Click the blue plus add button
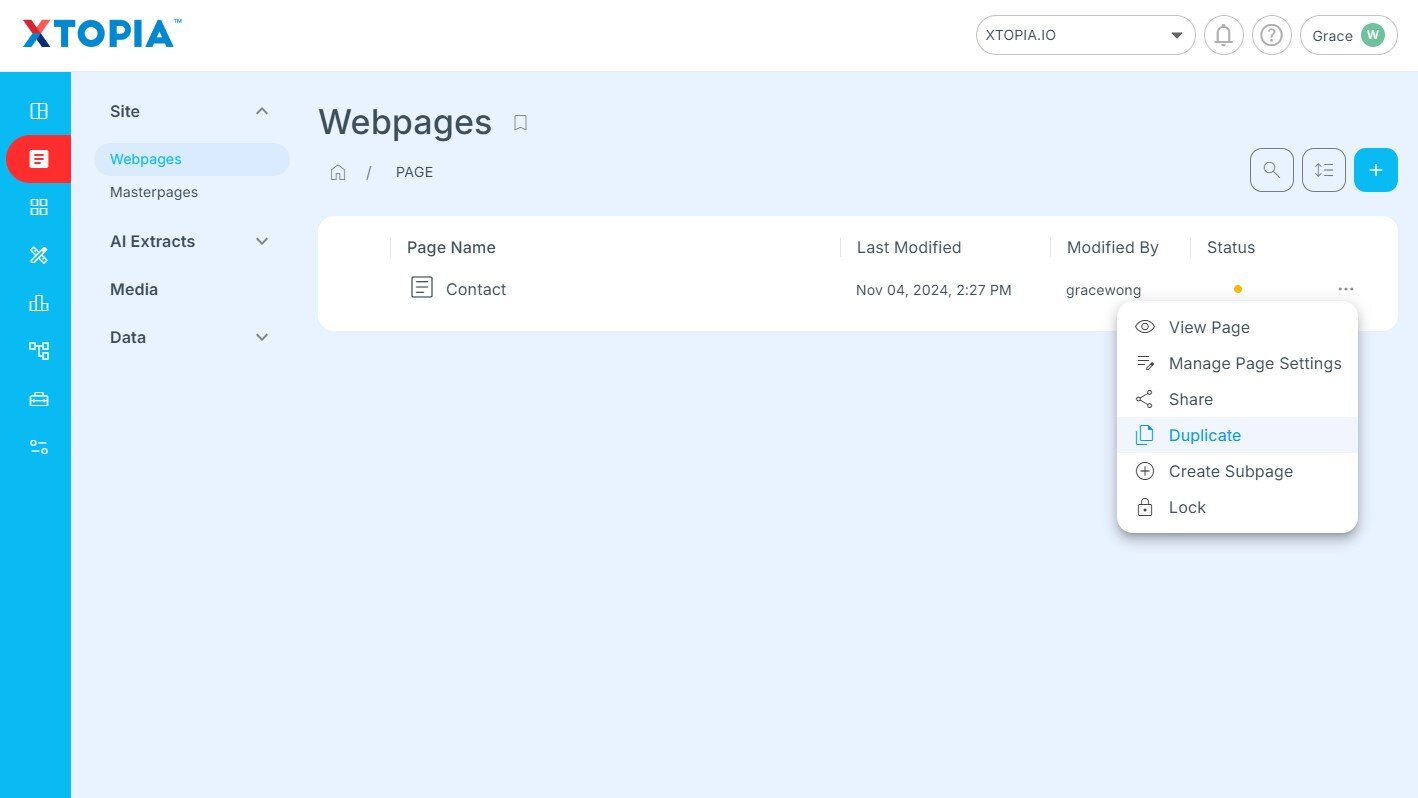This screenshot has width=1418, height=798. coord(1375,170)
